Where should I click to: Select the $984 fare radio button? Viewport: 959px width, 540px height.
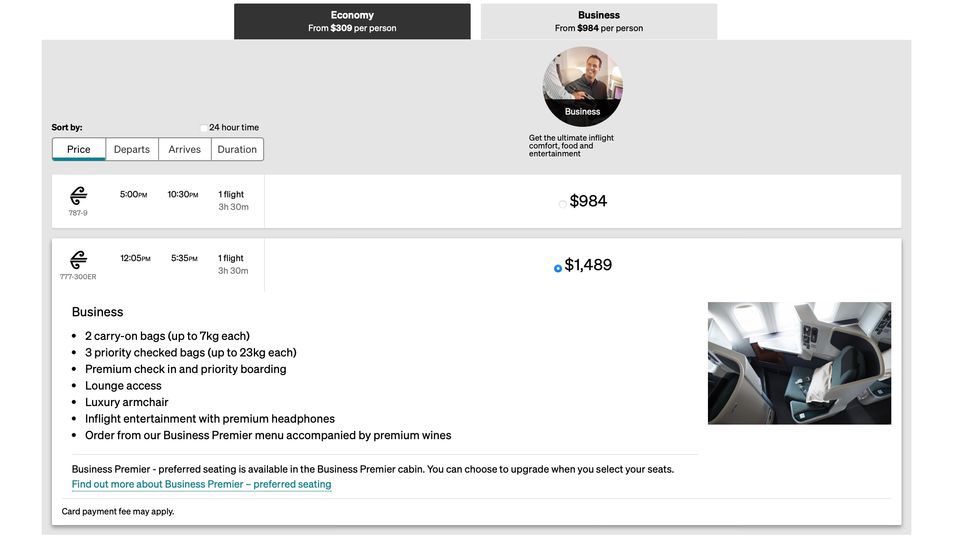click(562, 204)
